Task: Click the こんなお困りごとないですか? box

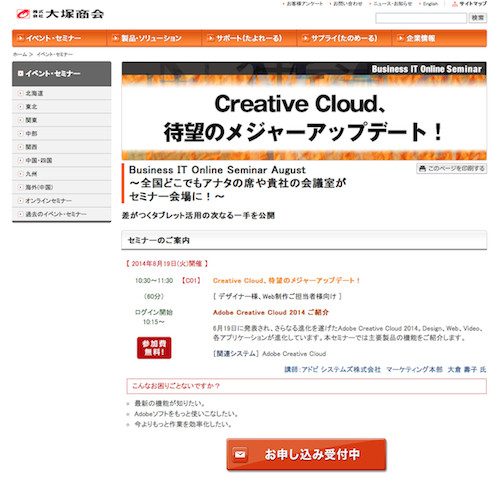Action: pyautogui.click(x=306, y=386)
